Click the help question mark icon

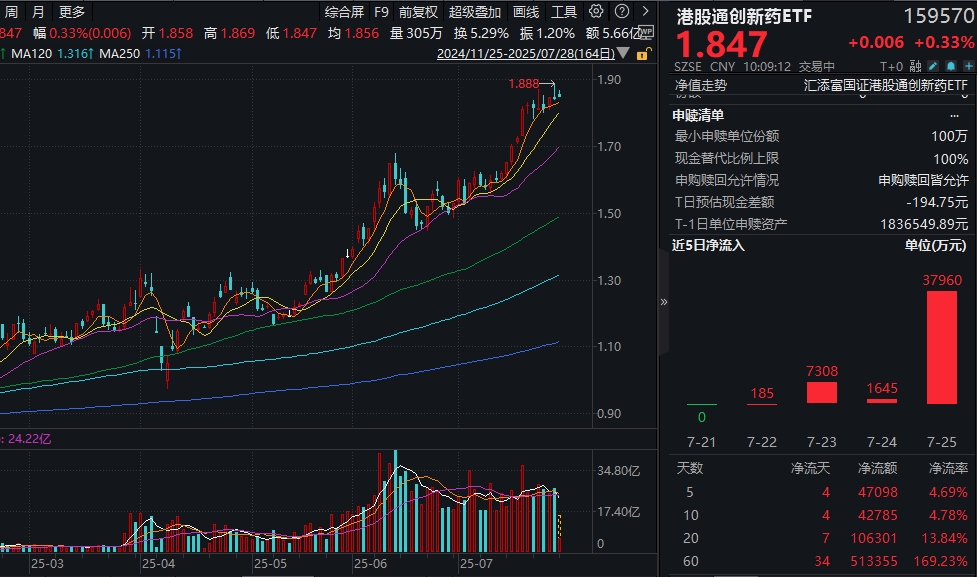pyautogui.click(x=622, y=11)
